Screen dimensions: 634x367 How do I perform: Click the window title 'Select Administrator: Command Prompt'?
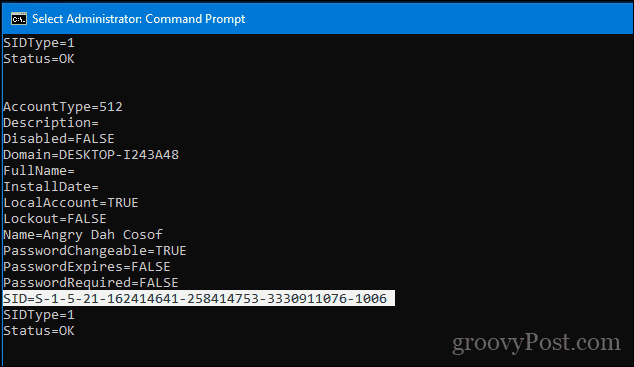click(x=139, y=19)
